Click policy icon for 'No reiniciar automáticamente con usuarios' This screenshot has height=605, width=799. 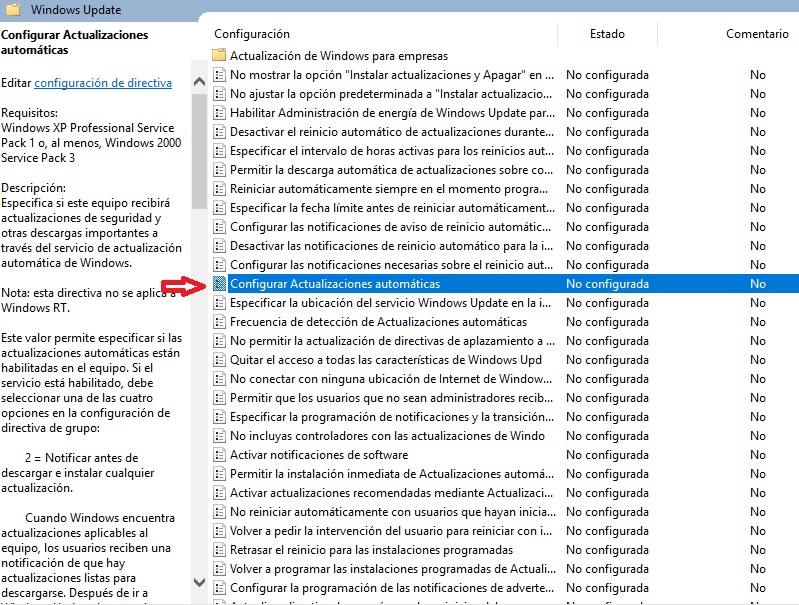coord(219,512)
